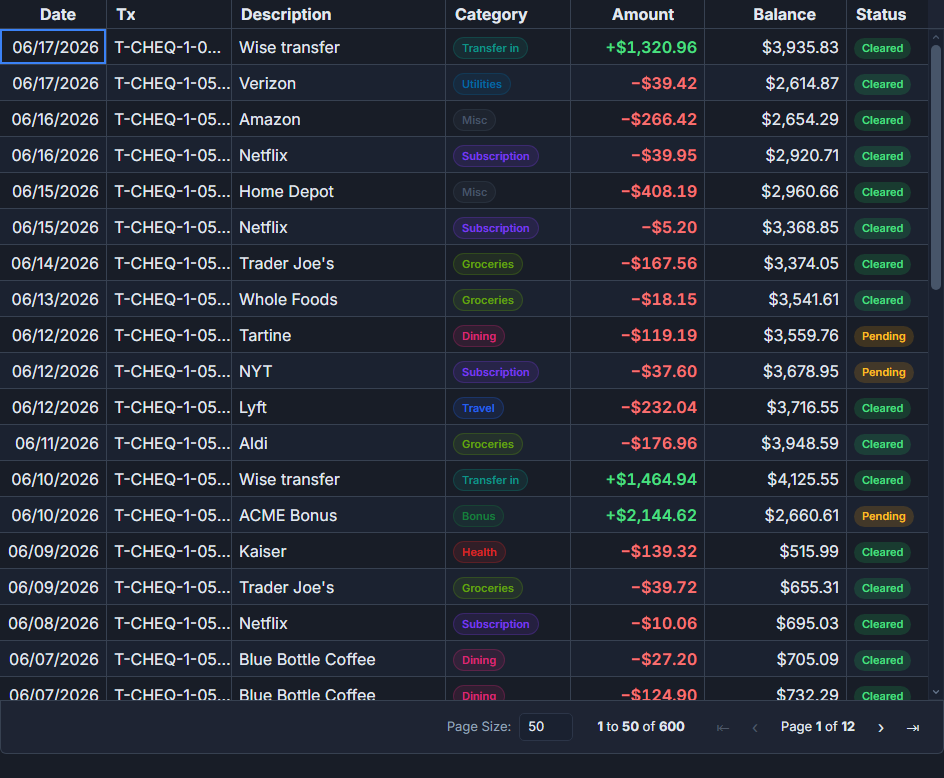The height and width of the screenshot is (778, 944).
Task: Jump to the last page arrow
Action: click(x=913, y=727)
